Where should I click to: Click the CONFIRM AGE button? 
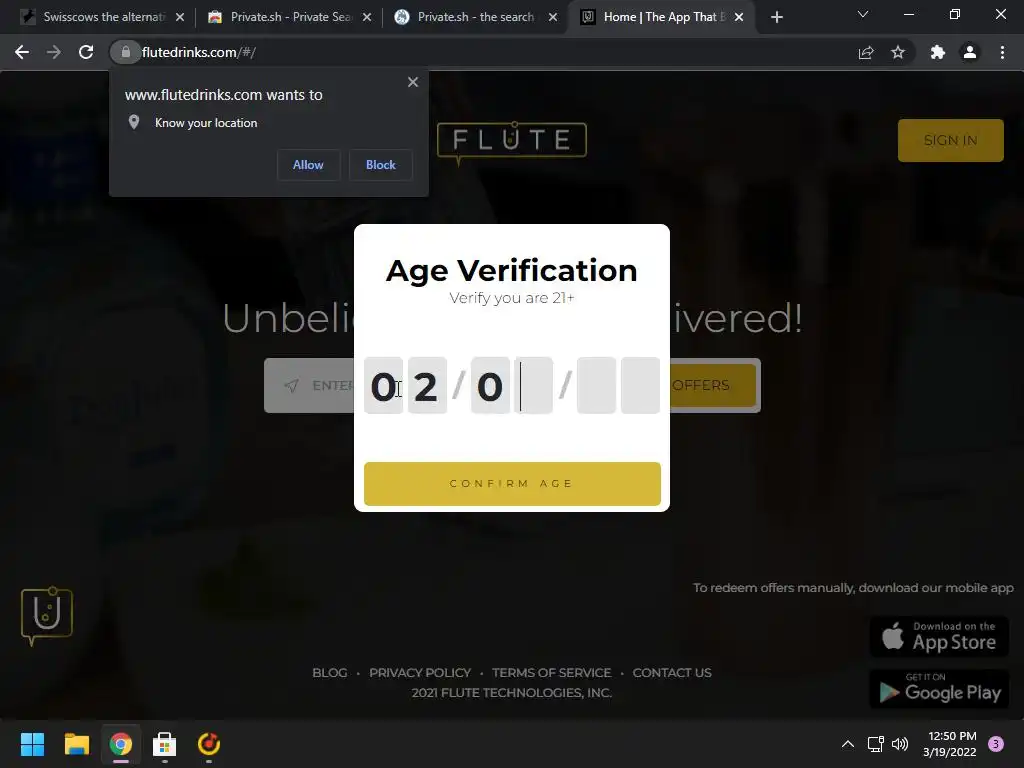tap(512, 484)
